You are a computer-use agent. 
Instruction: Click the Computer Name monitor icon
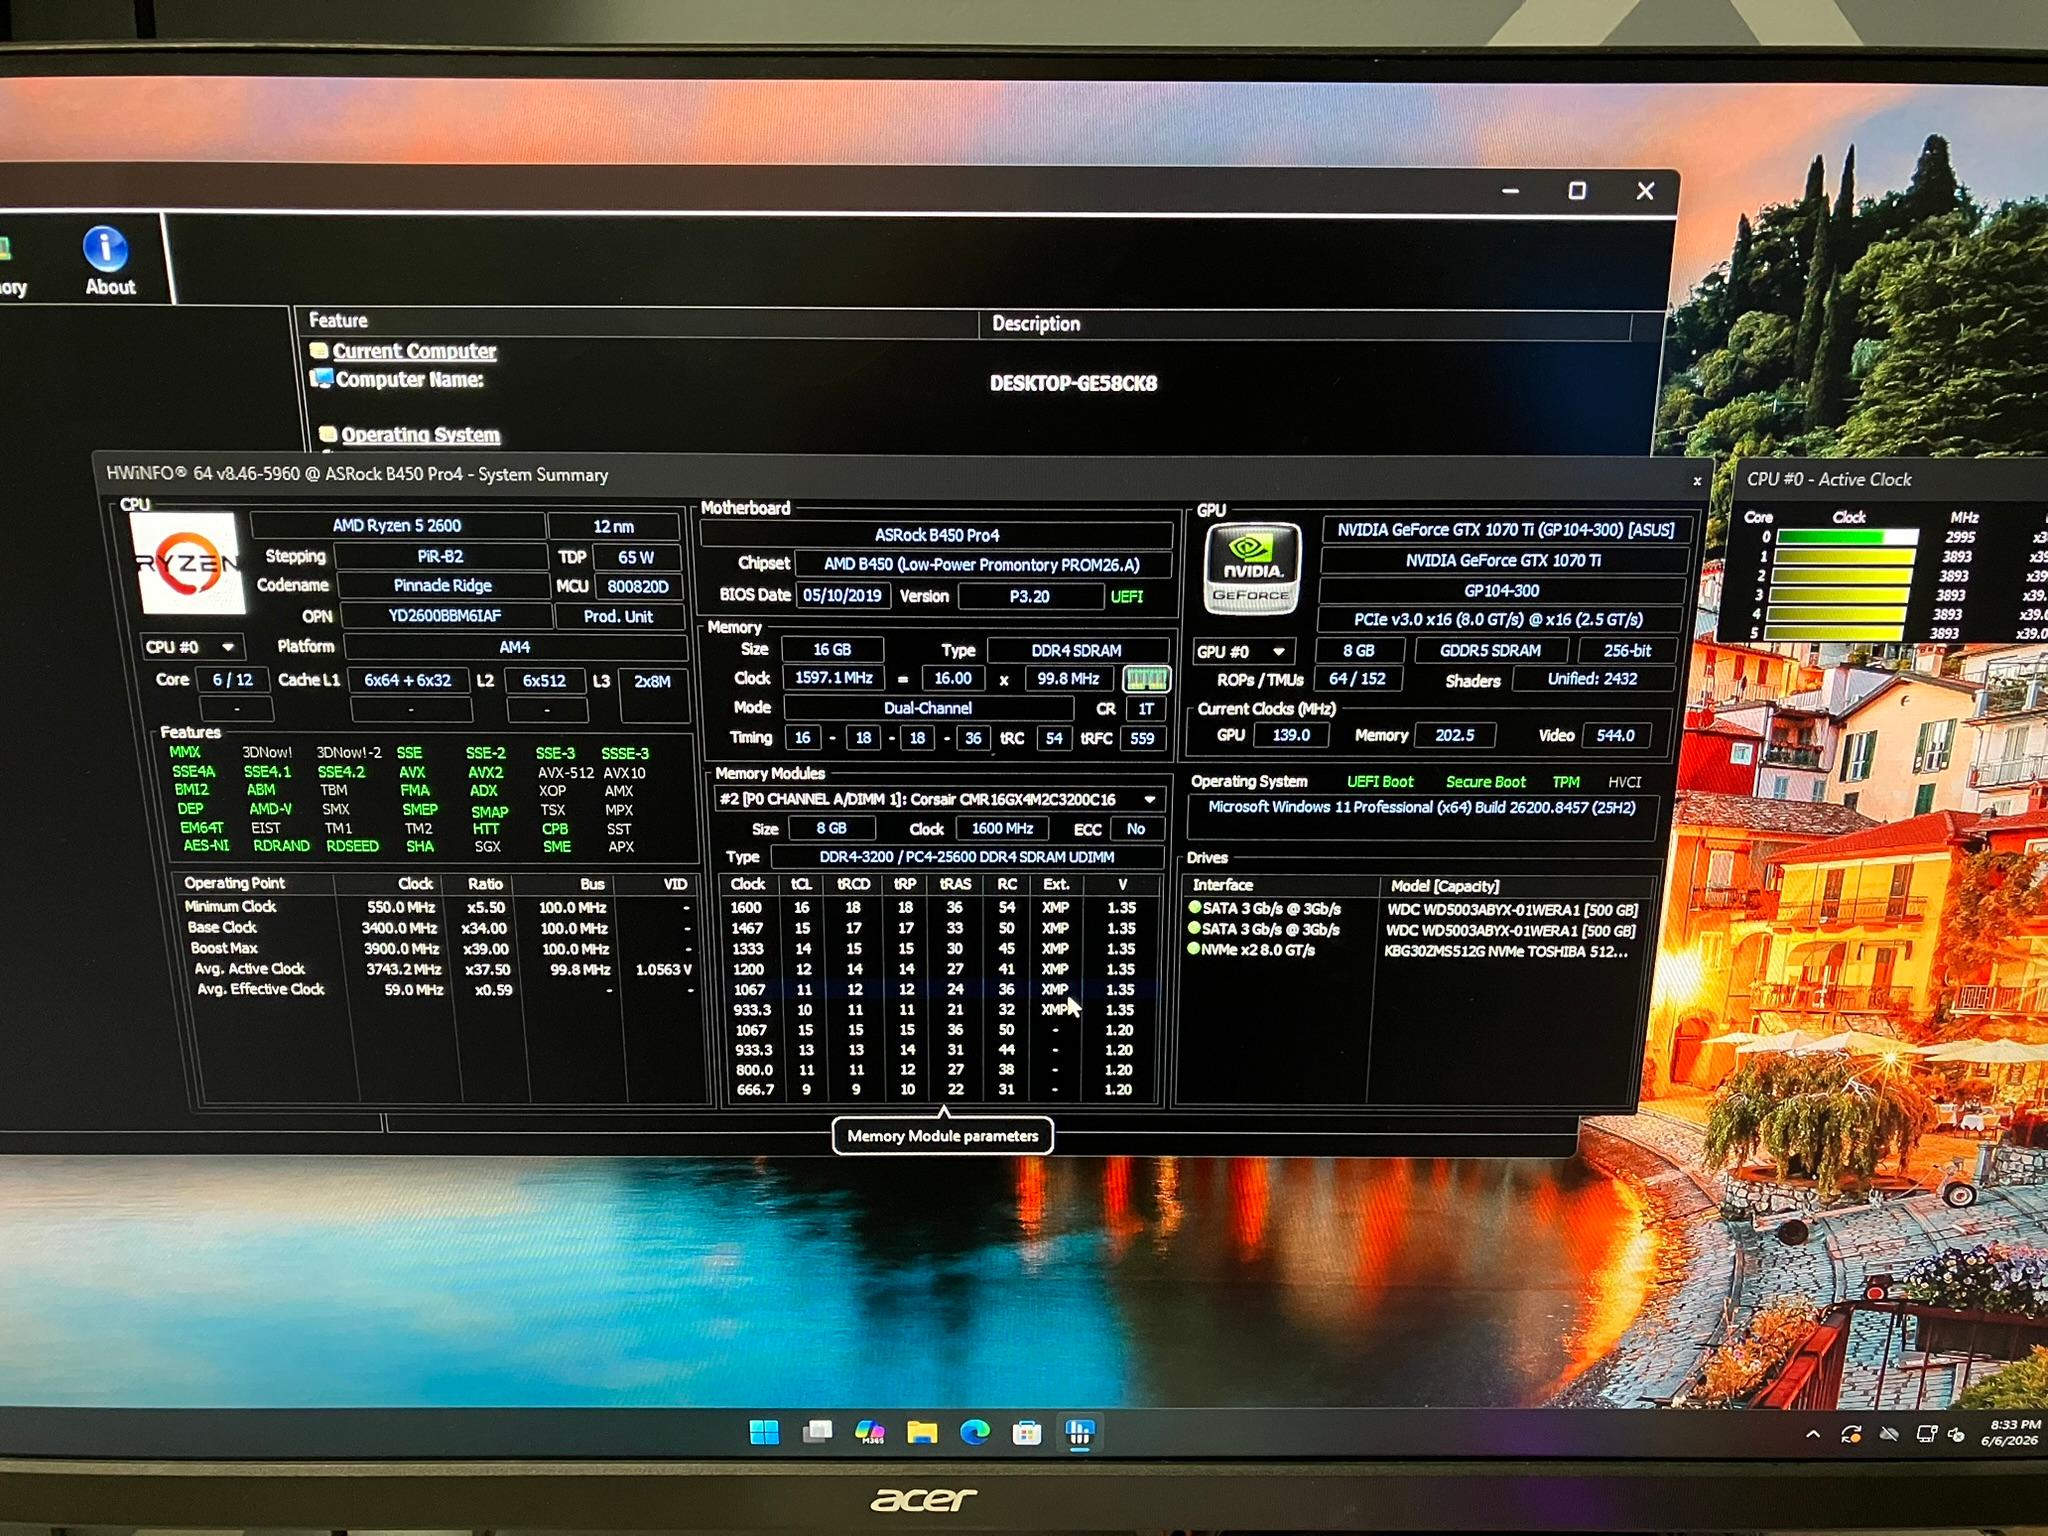pyautogui.click(x=321, y=379)
